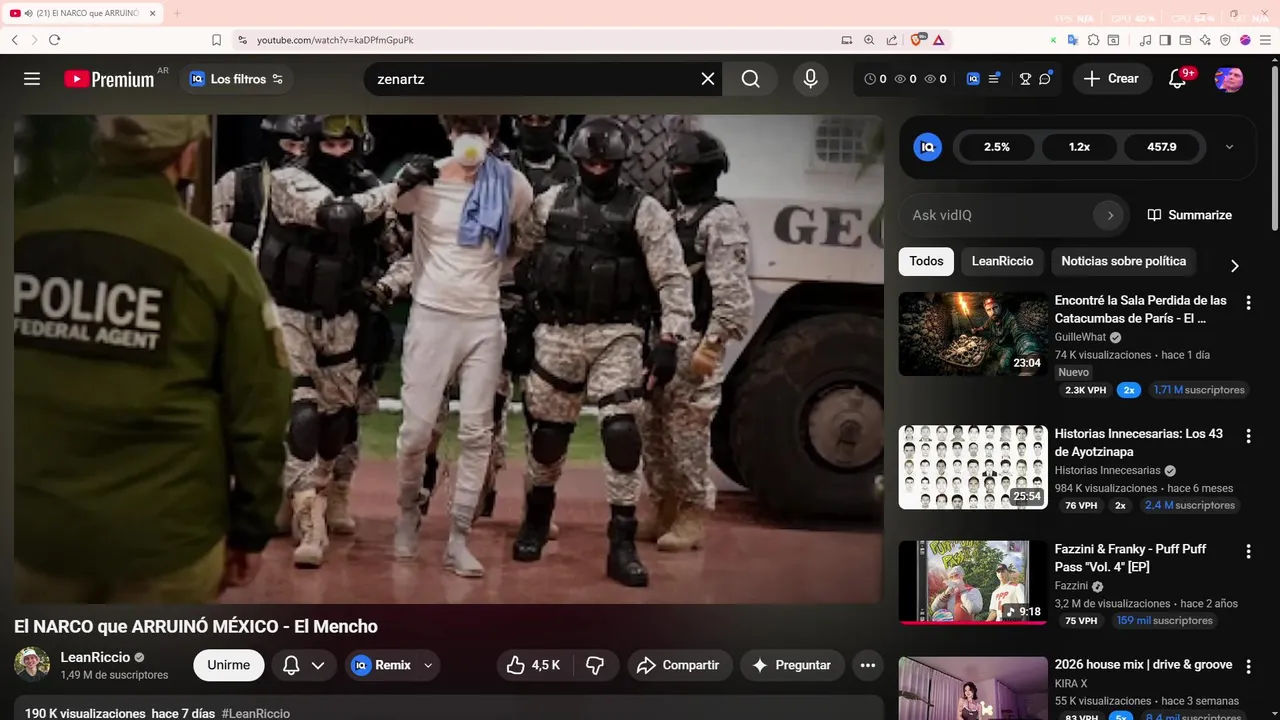Click the Crear button

[x=1111, y=79]
